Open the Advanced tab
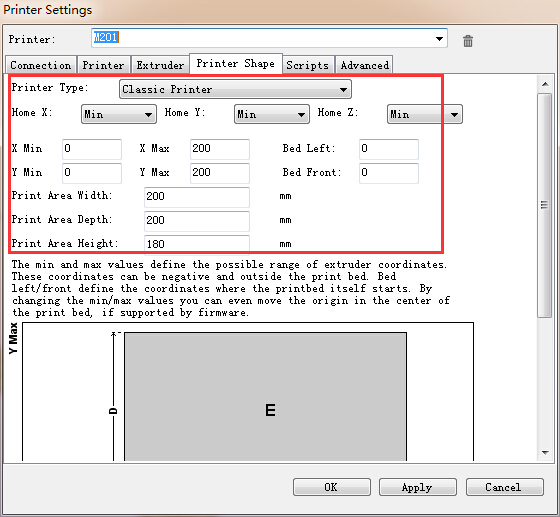 point(364,65)
